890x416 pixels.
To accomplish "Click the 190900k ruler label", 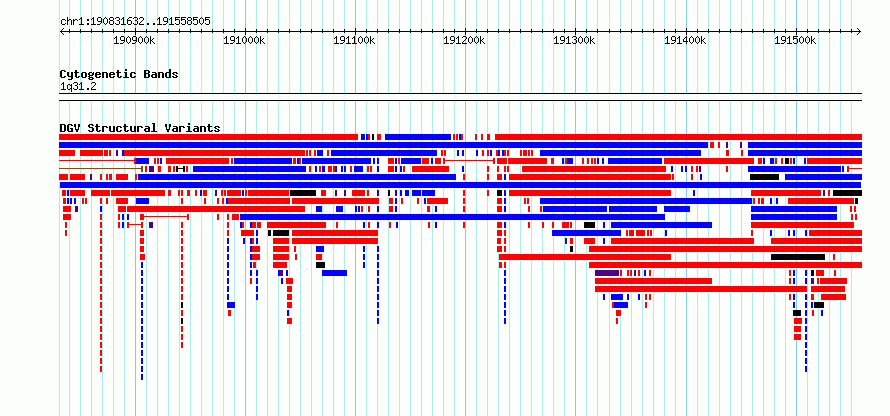I will point(135,40).
